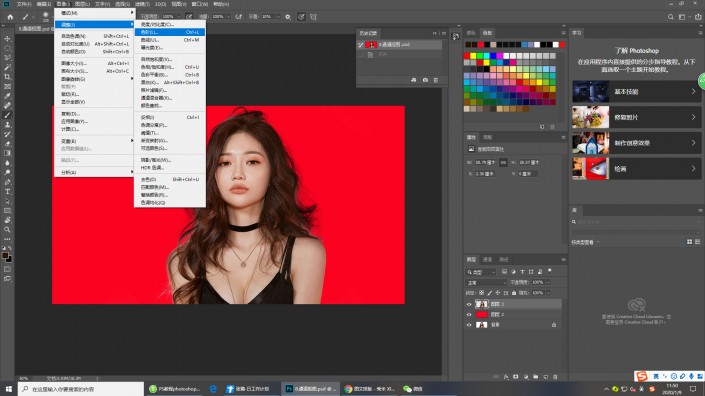Expand 基本技能 tutorial chevron in Learn panel
The image size is (705, 396).
(693, 92)
